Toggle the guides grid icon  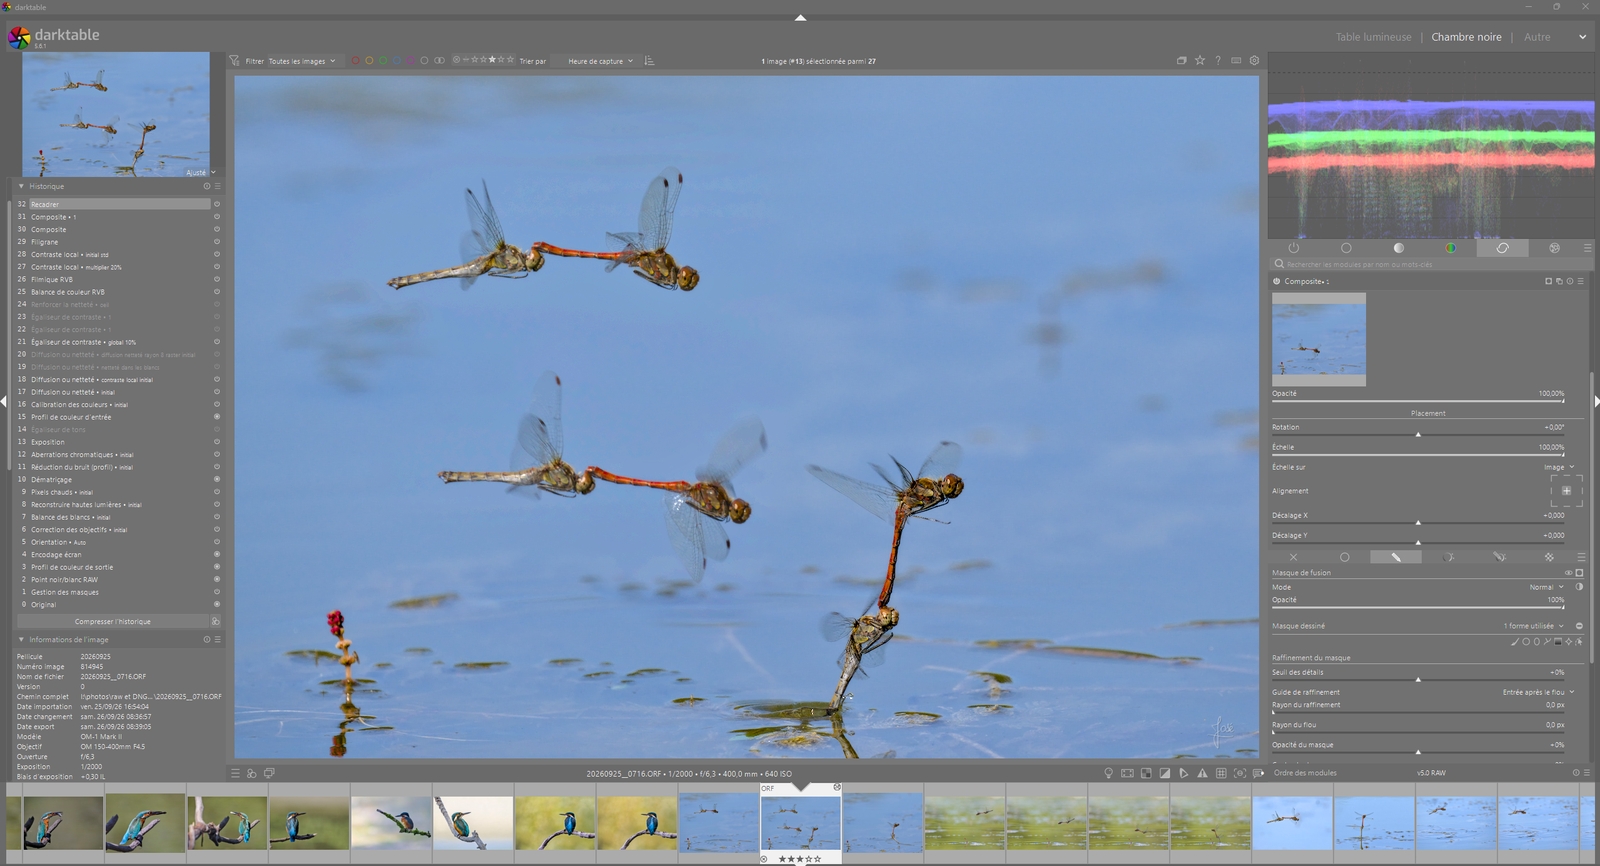1221,773
